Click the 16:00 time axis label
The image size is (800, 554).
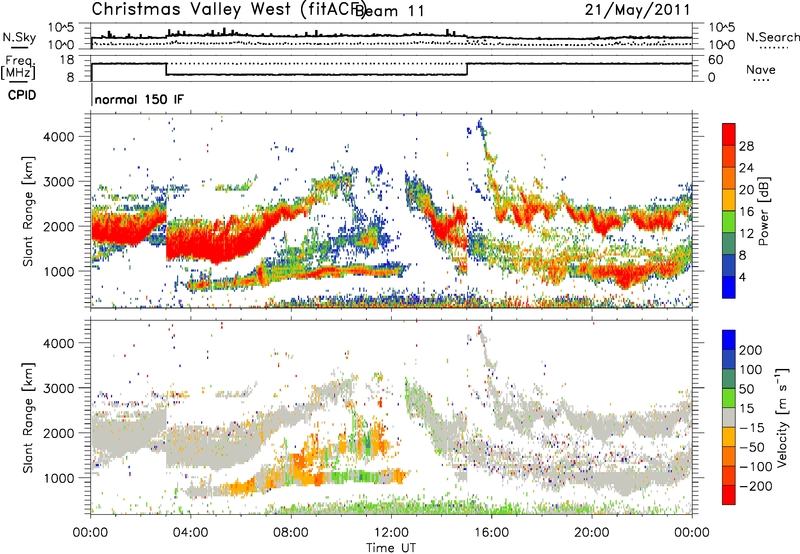pos(491,533)
